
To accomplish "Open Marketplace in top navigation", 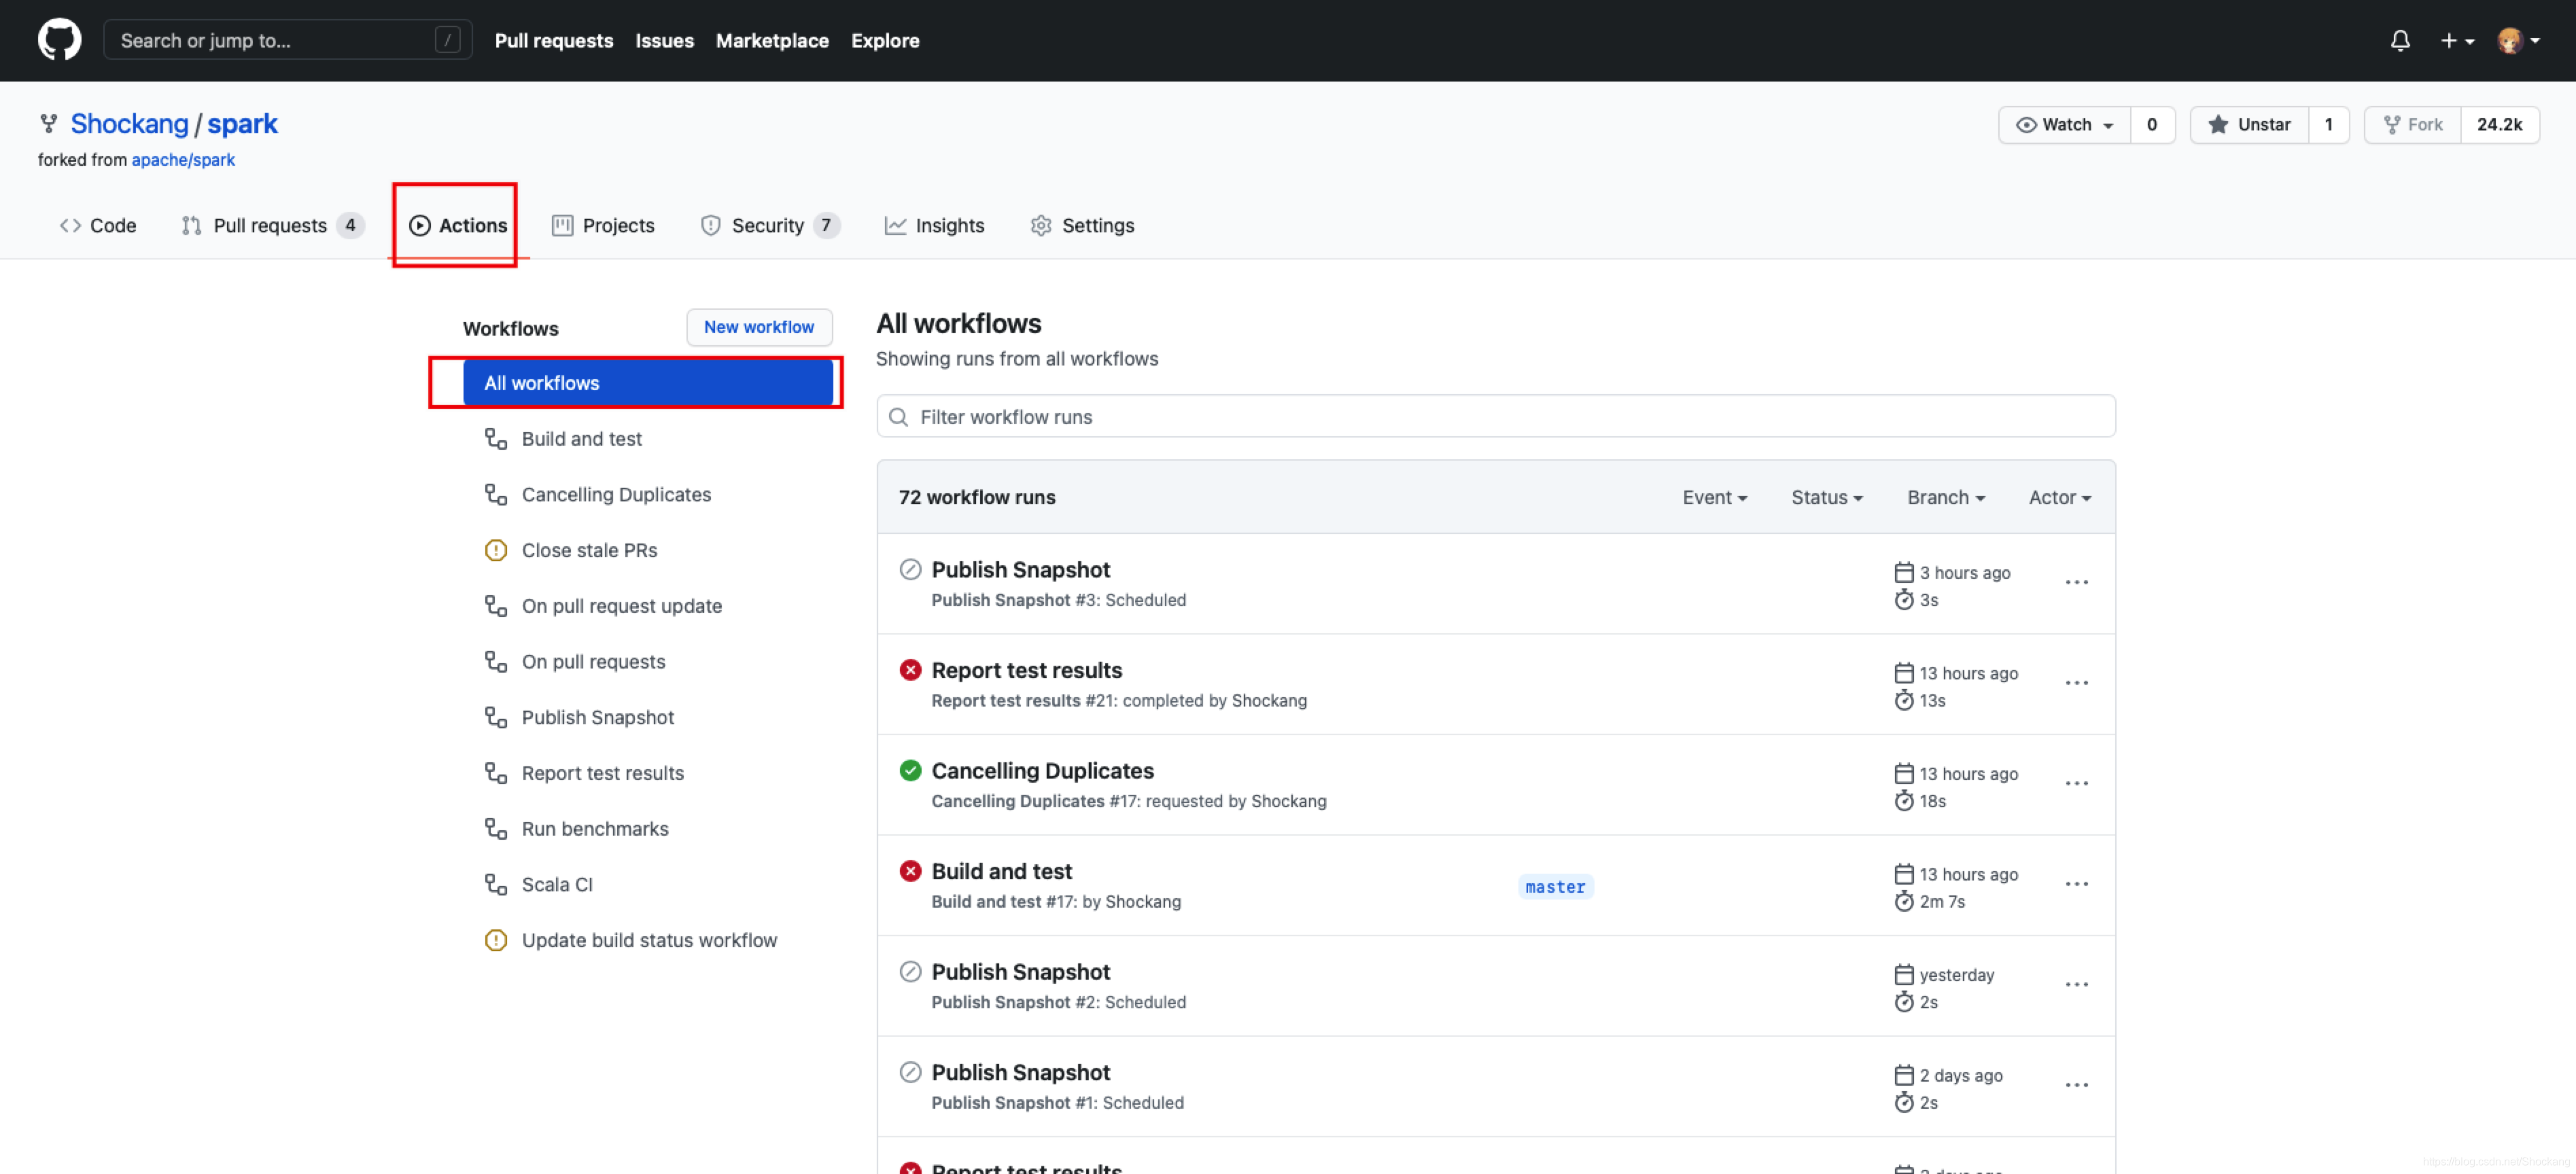I will pyautogui.click(x=772, y=40).
